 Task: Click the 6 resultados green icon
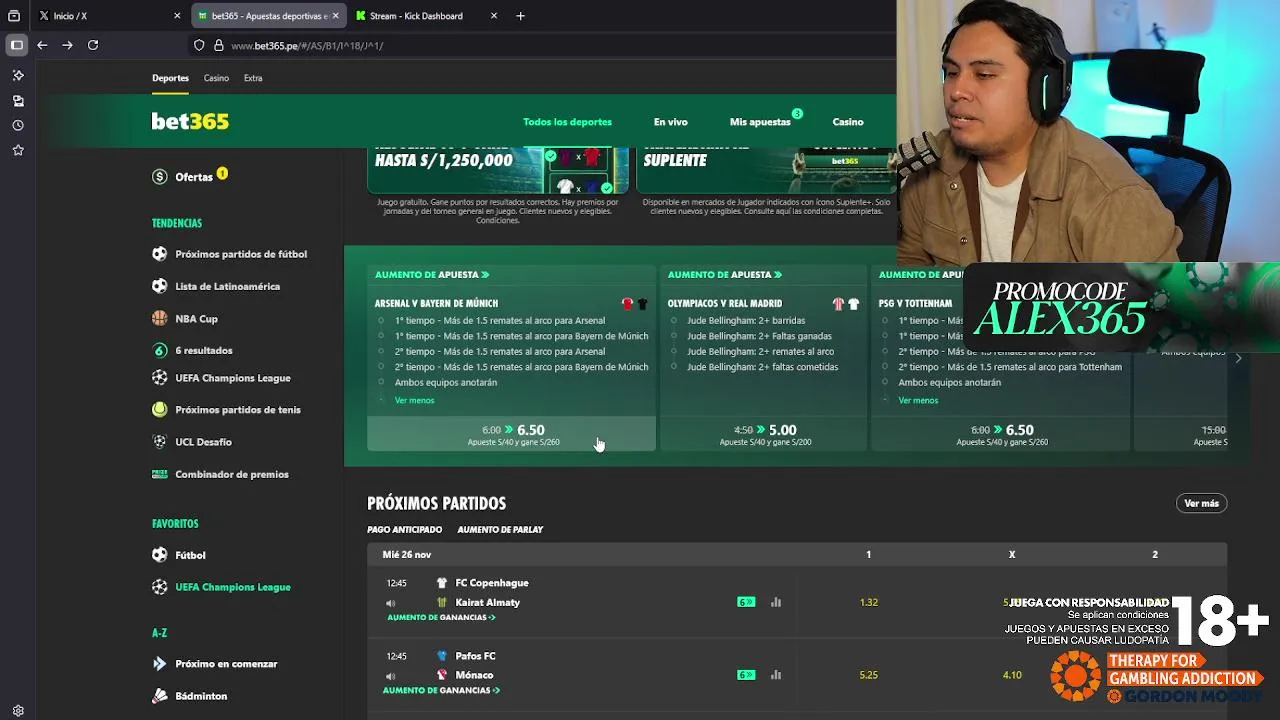[x=159, y=350]
